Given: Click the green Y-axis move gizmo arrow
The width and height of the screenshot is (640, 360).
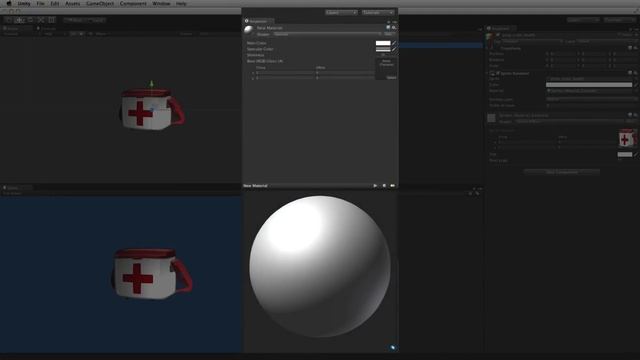Looking at the screenshot, I should click(151, 84).
